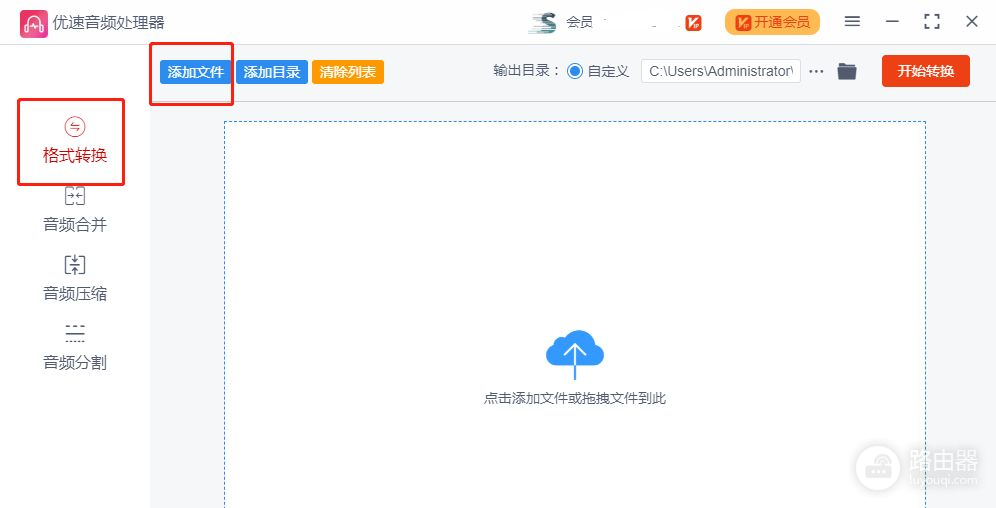Screen dimensions: 996x508
Task: Click the three-dot browse path button
Action: coord(816,71)
